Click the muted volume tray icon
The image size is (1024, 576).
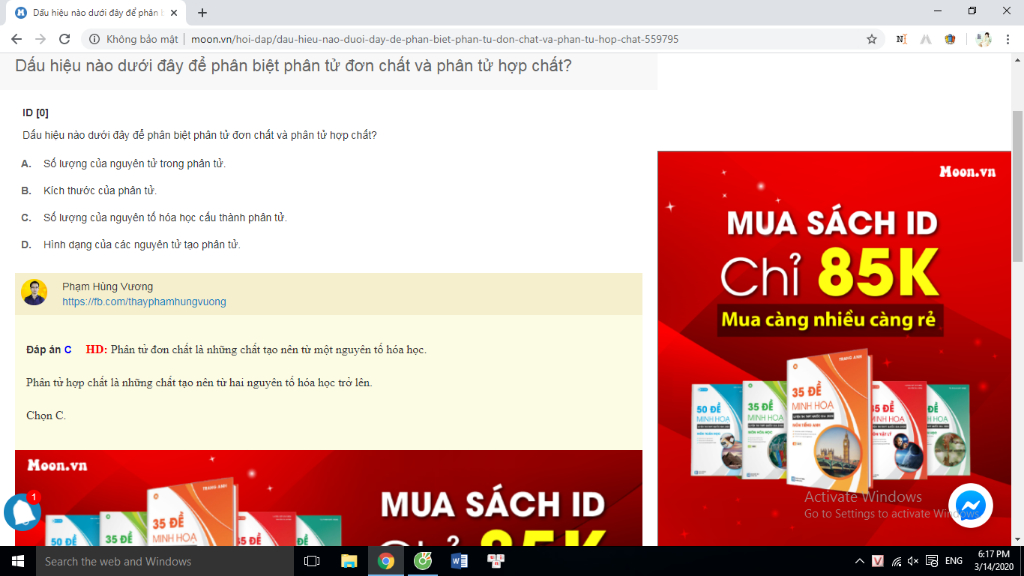(914, 561)
